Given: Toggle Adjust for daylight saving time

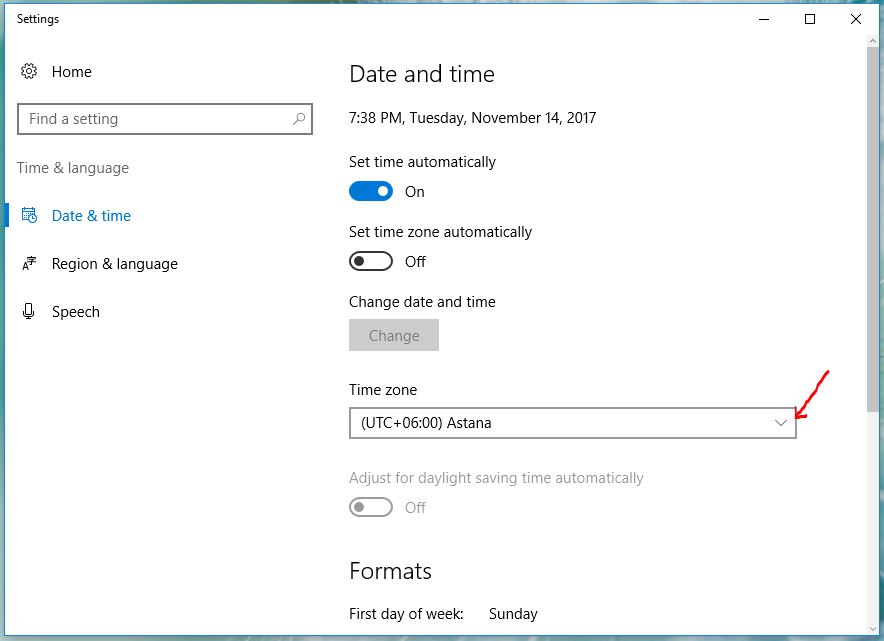Looking at the screenshot, I should tap(370, 508).
